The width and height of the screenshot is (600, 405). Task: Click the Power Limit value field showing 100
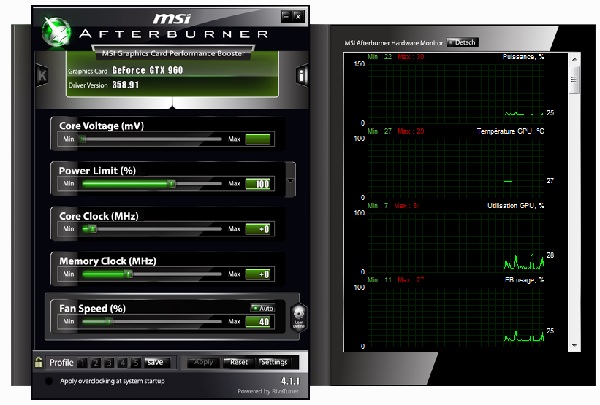click(x=258, y=184)
